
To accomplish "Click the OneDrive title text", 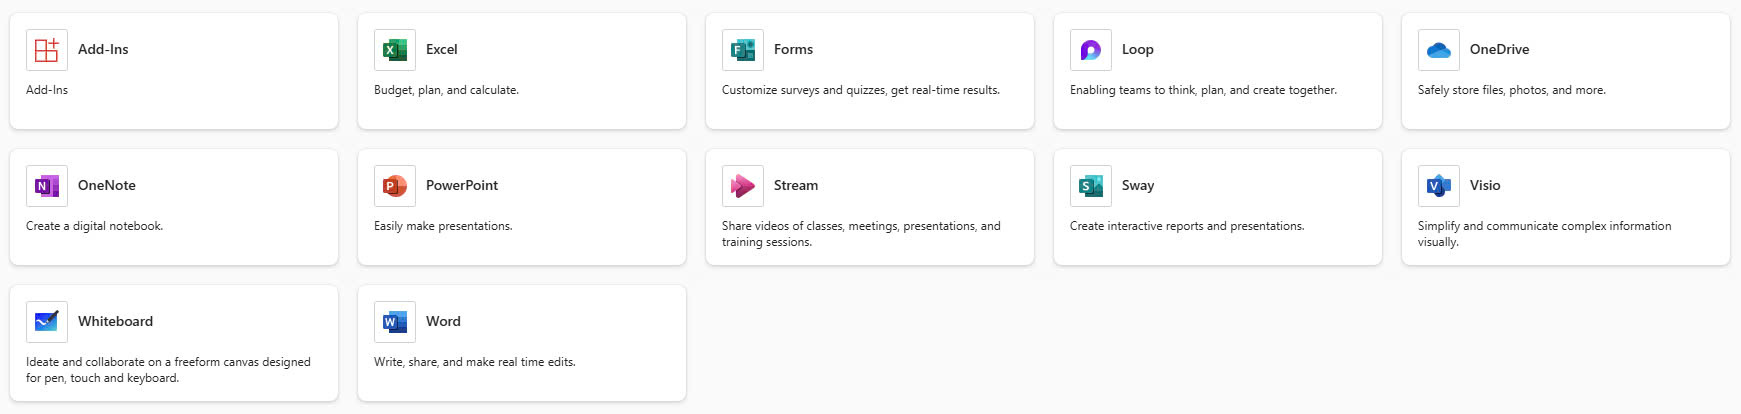I will 1499,49.
